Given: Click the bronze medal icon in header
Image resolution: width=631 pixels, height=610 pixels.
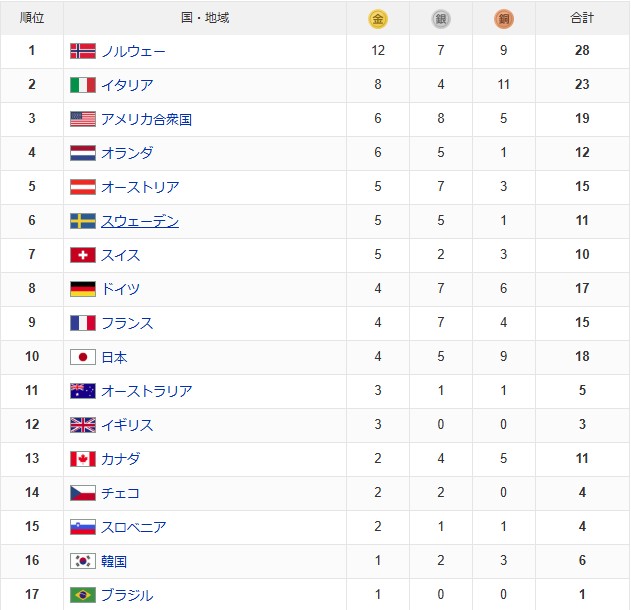Looking at the screenshot, I should click(x=503, y=18).
